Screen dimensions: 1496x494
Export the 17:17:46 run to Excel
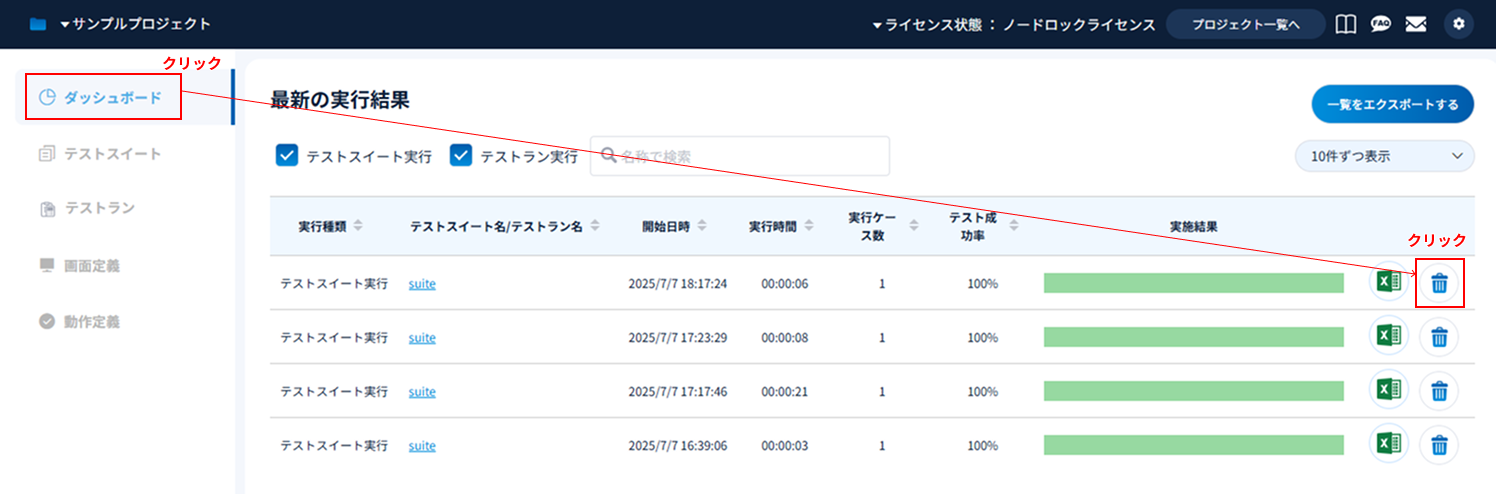[x=1388, y=391]
